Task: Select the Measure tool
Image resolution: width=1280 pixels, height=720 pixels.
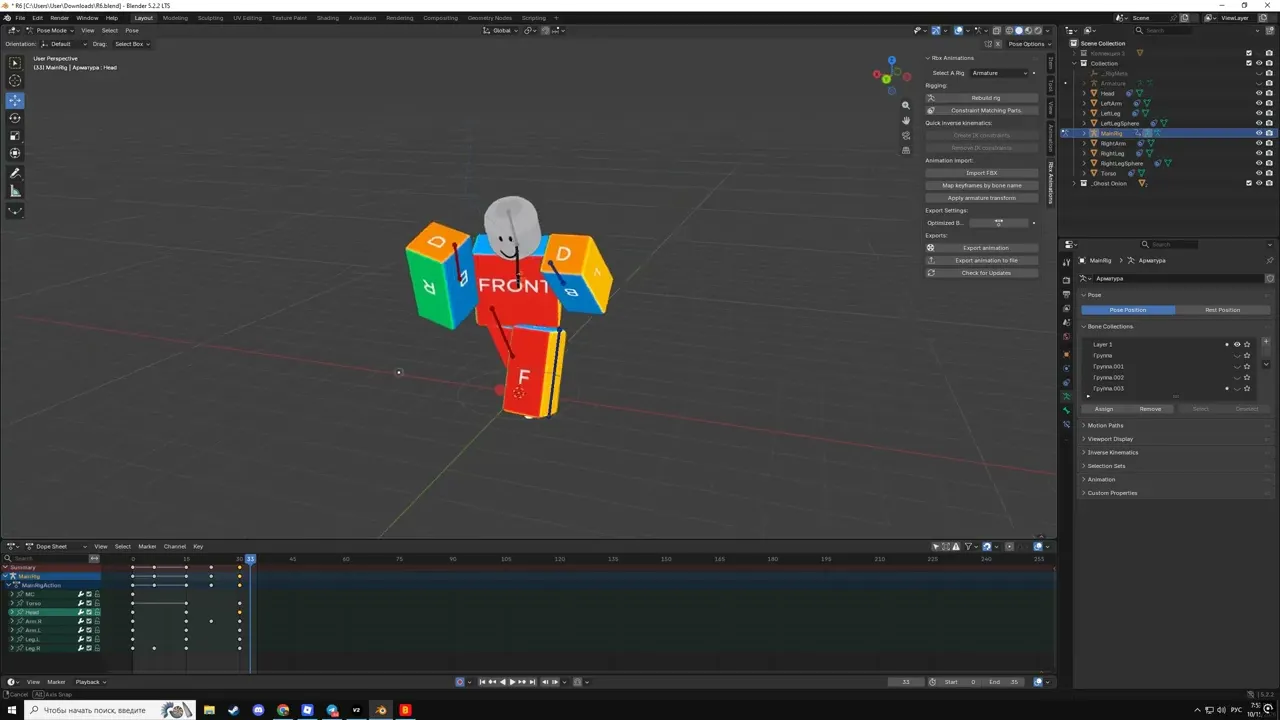Action: pyautogui.click(x=15, y=192)
